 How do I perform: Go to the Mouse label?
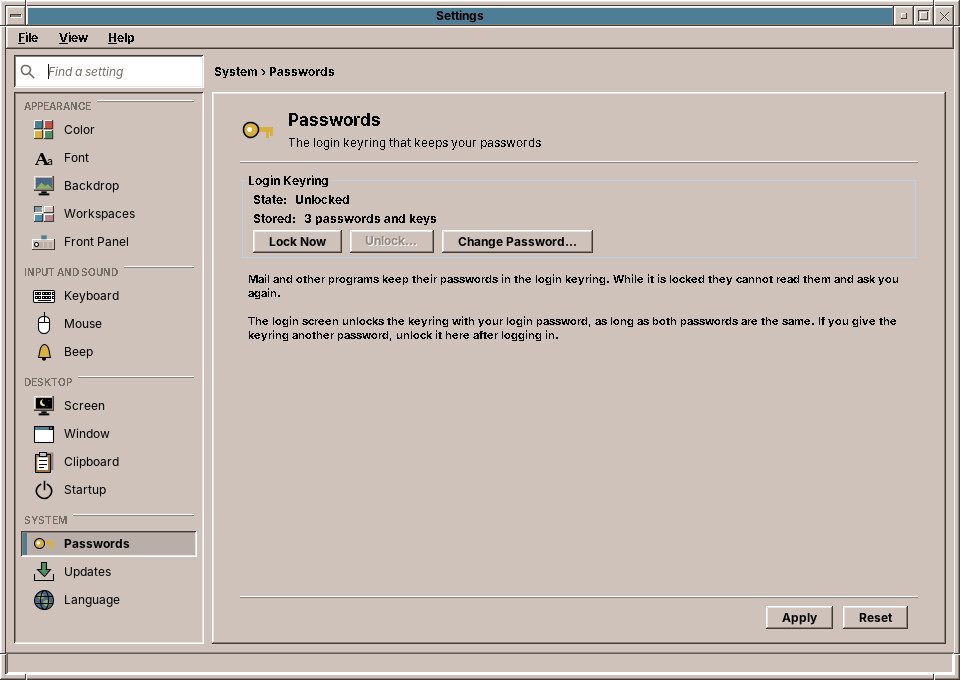(83, 324)
